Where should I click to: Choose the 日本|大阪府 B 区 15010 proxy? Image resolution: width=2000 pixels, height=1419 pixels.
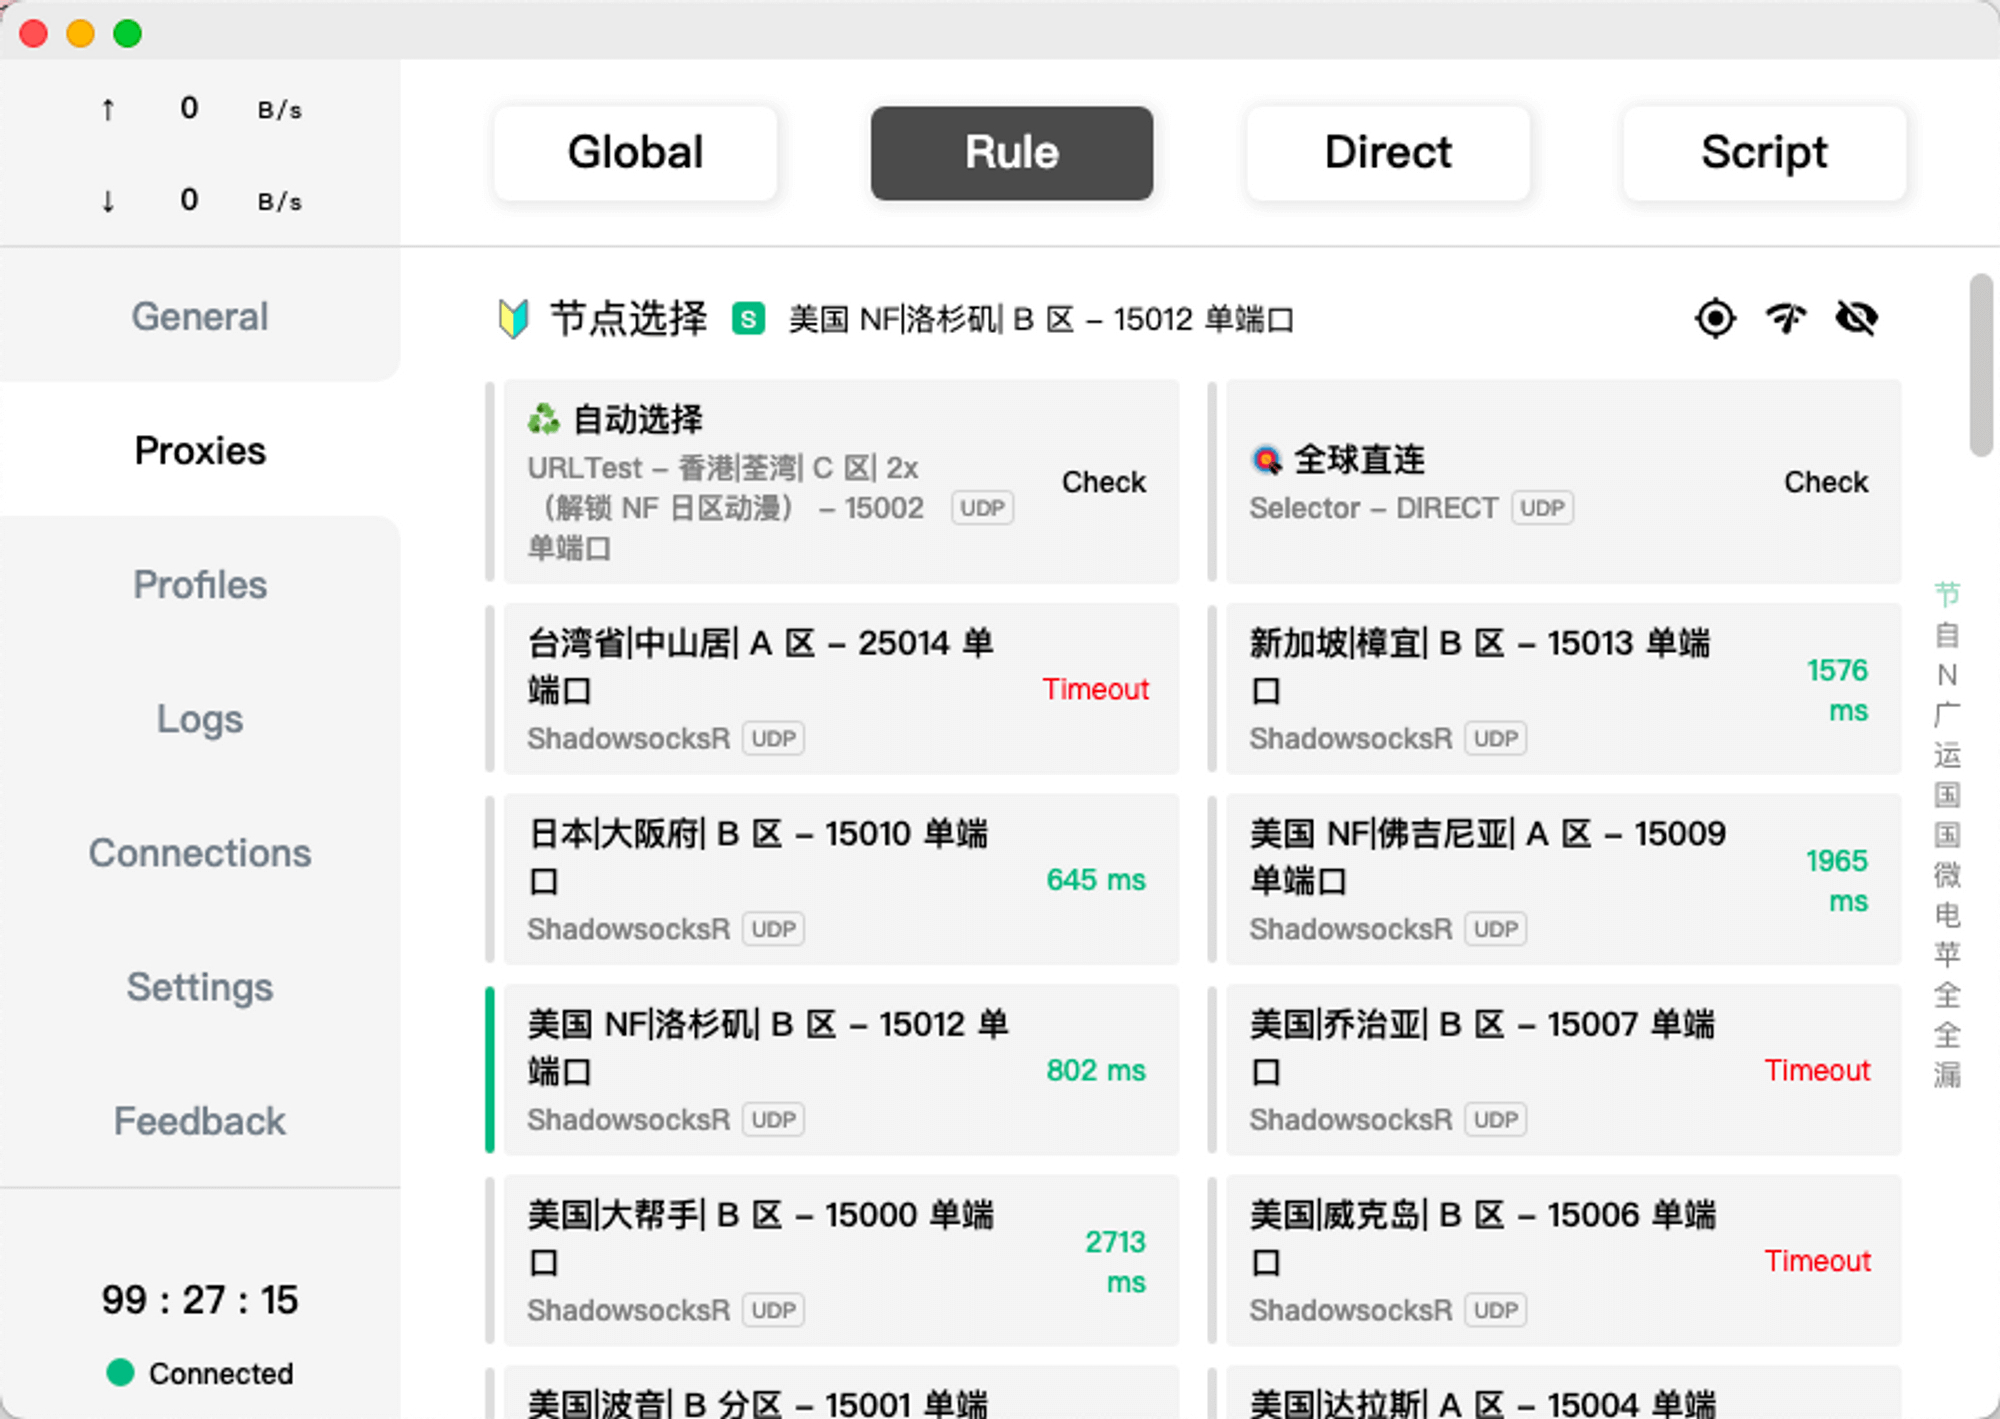tap(840, 878)
